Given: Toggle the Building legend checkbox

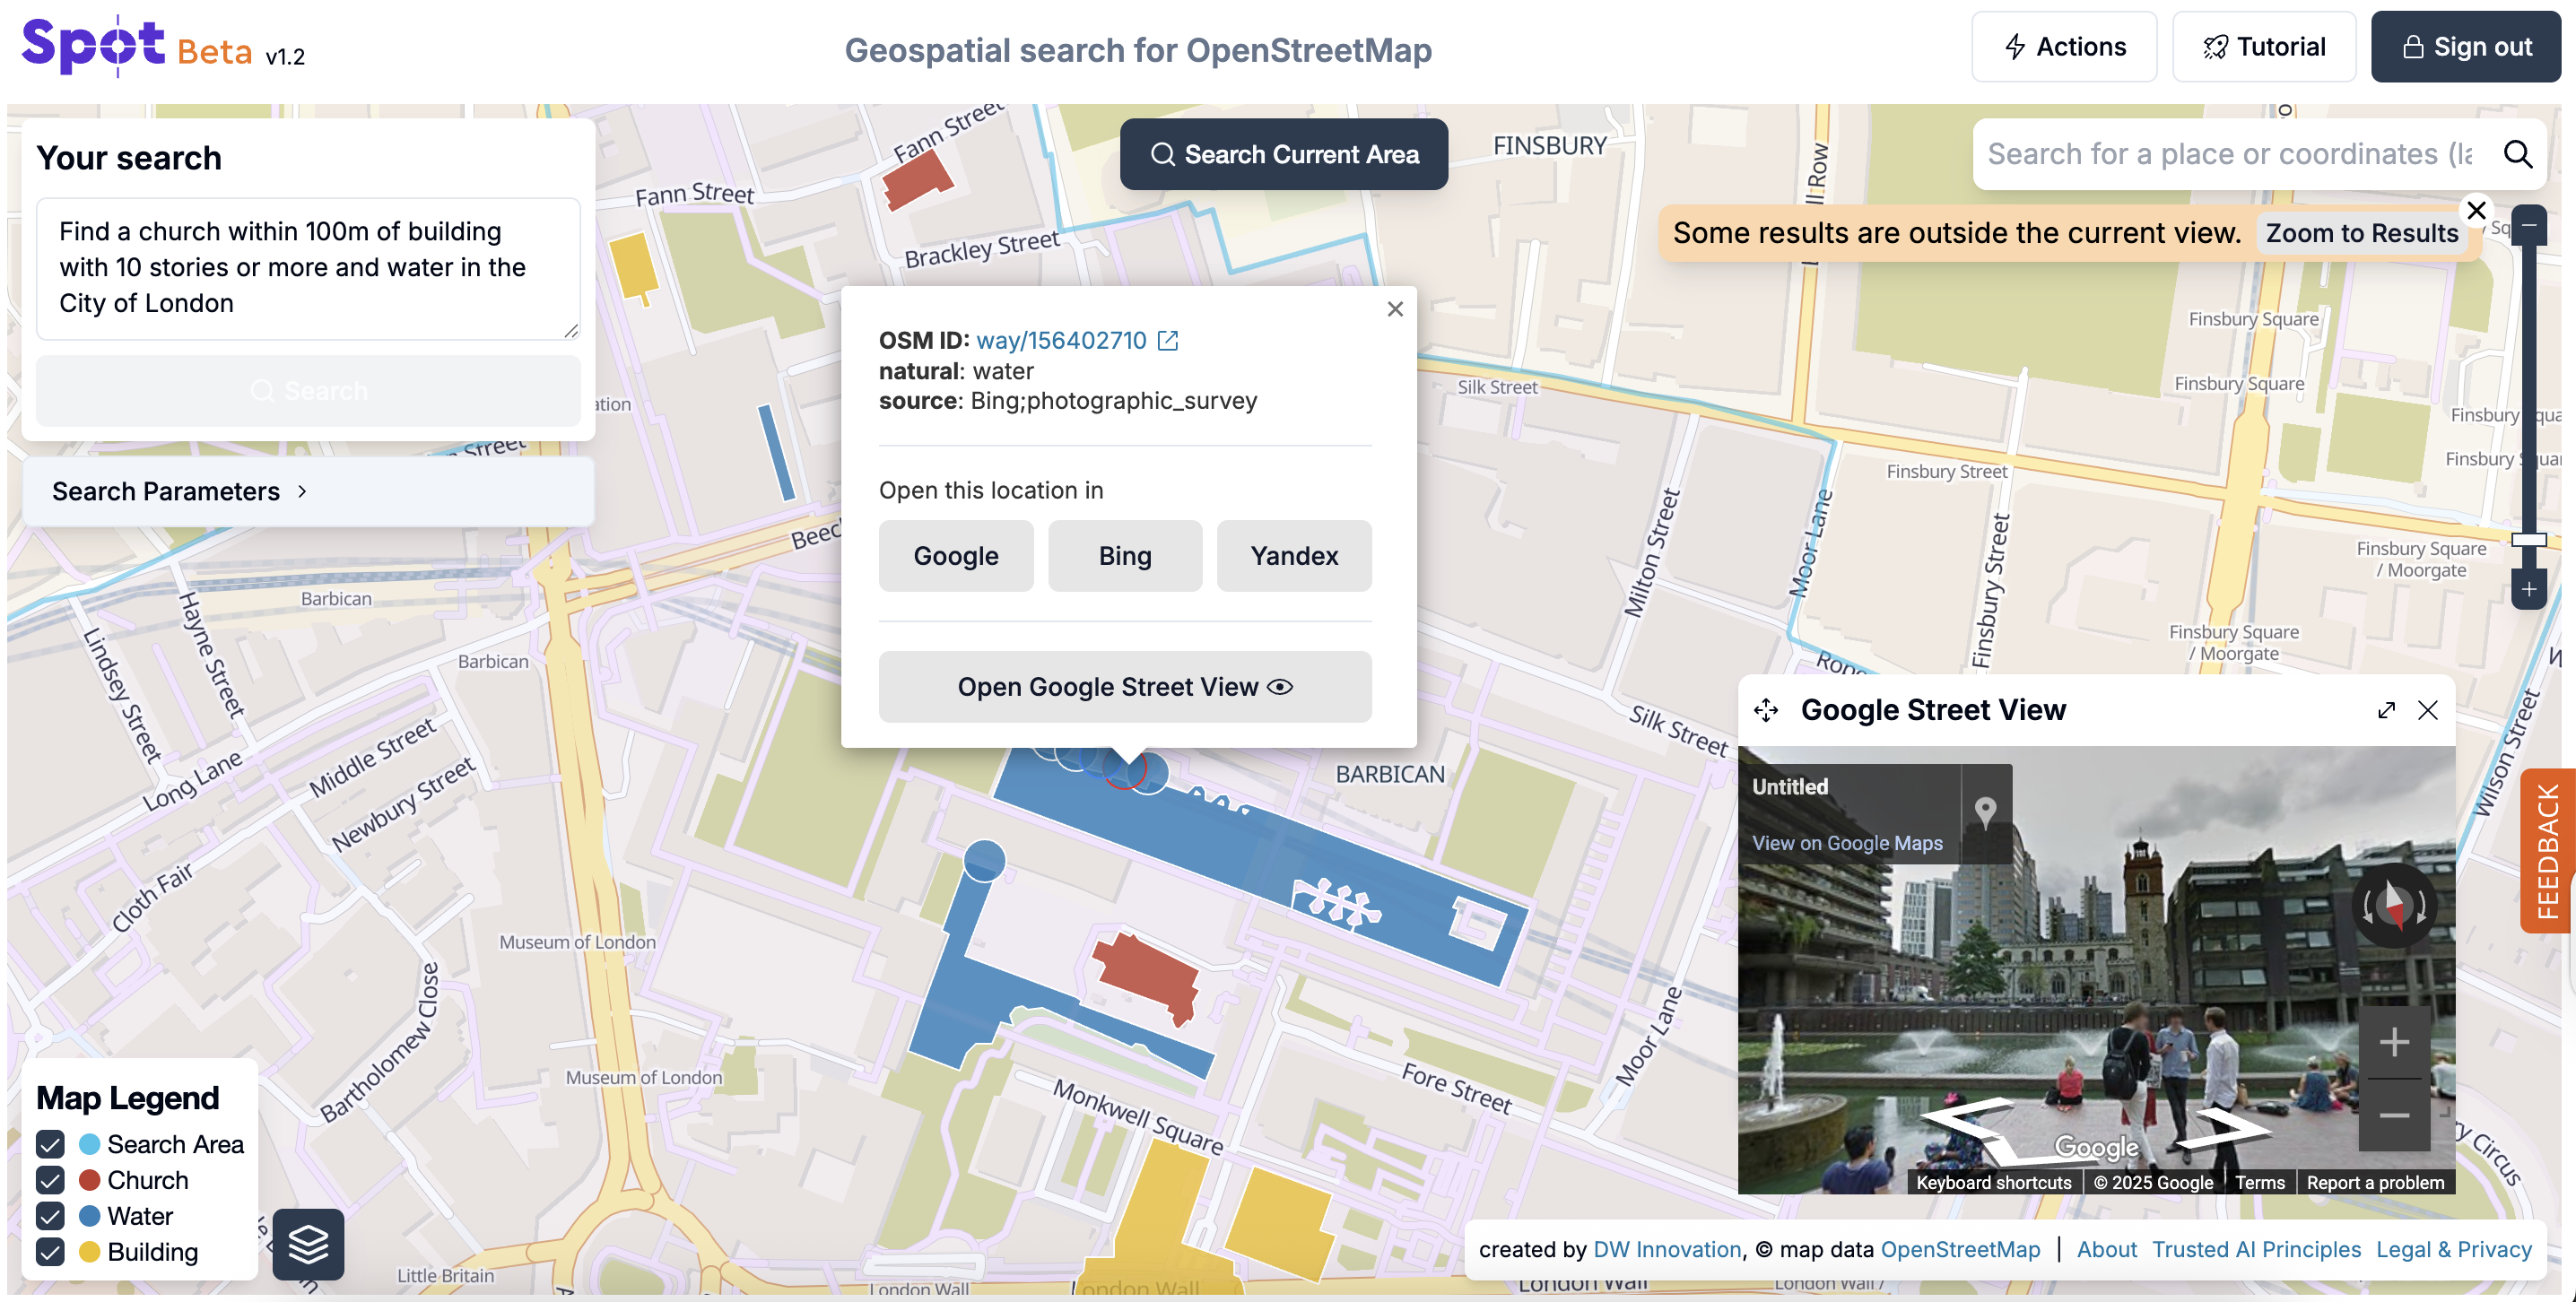Looking at the screenshot, I should pos(50,1252).
